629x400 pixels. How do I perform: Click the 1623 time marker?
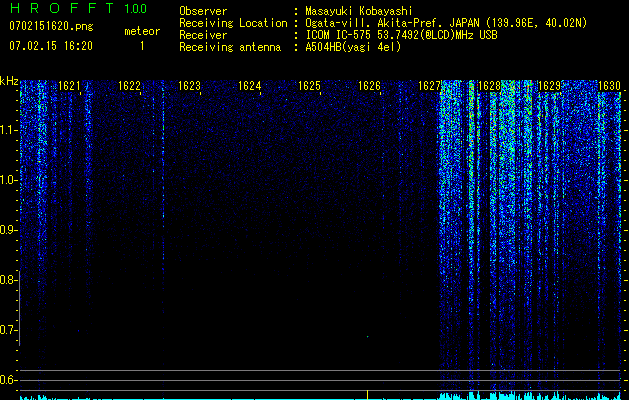coord(189,86)
